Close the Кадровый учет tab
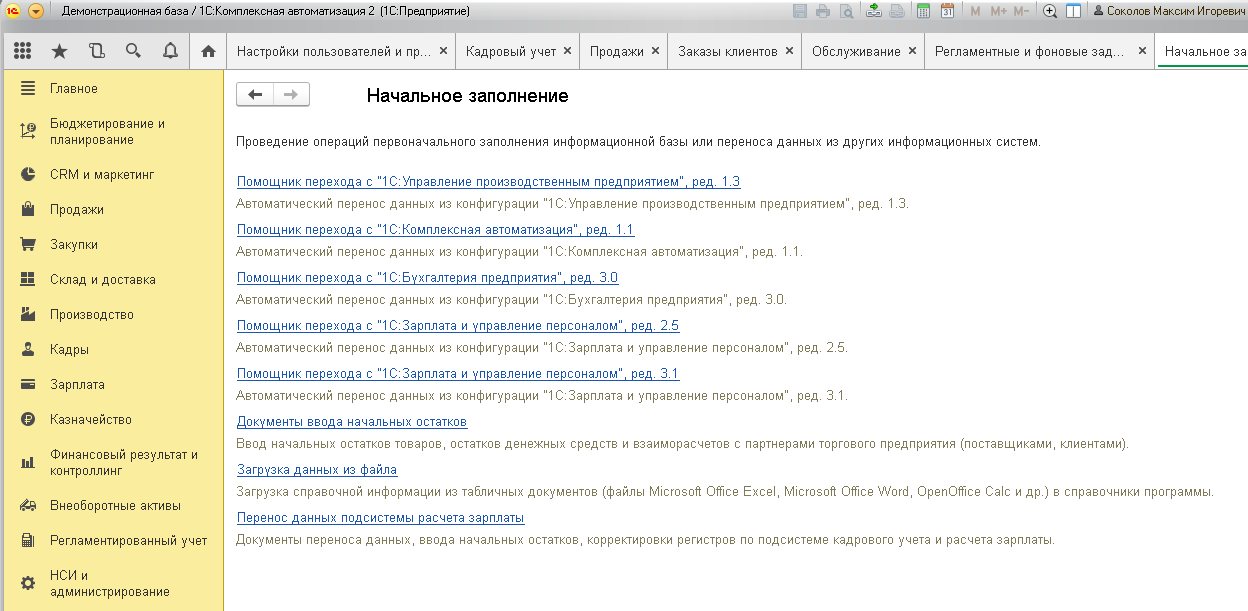The image size is (1248, 611). point(568,51)
